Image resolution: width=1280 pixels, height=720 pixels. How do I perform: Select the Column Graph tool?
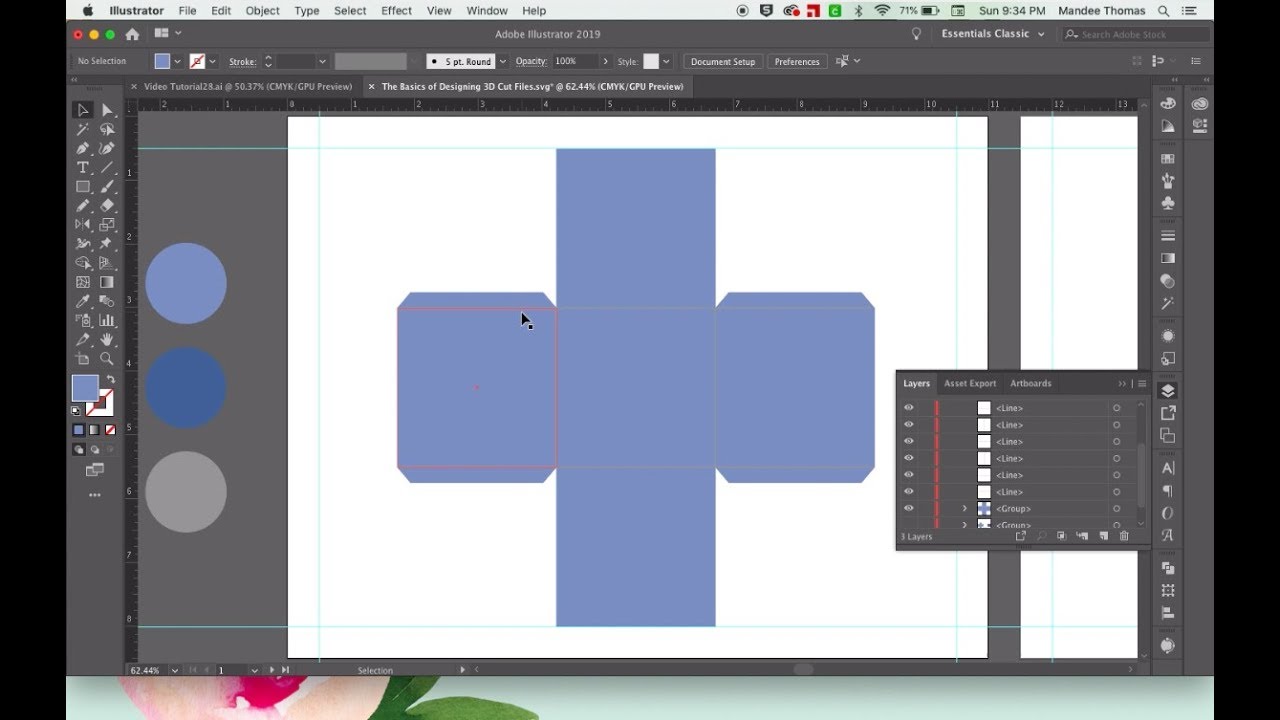106,320
